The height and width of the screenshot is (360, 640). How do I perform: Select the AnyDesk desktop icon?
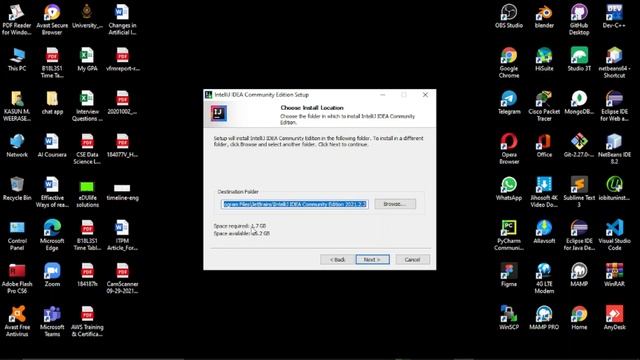click(614, 318)
